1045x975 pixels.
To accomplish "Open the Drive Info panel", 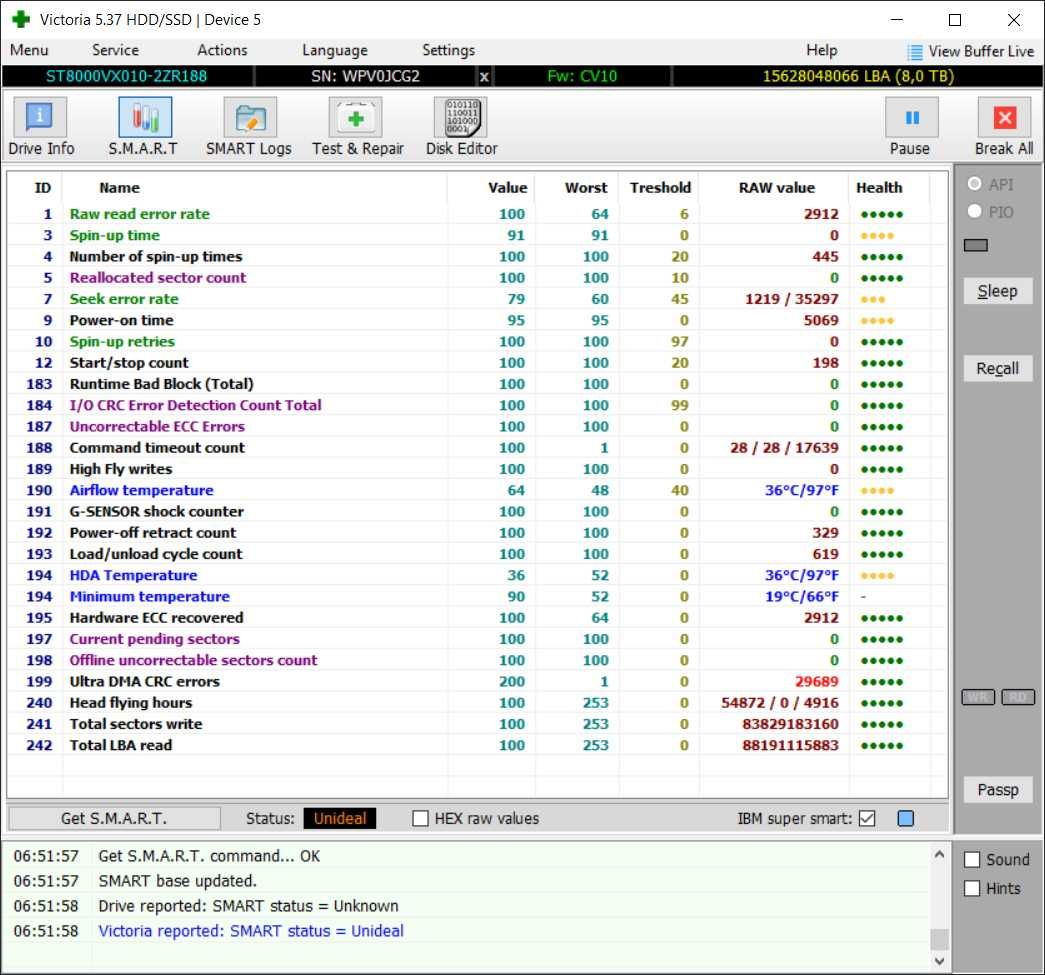I will coord(40,127).
